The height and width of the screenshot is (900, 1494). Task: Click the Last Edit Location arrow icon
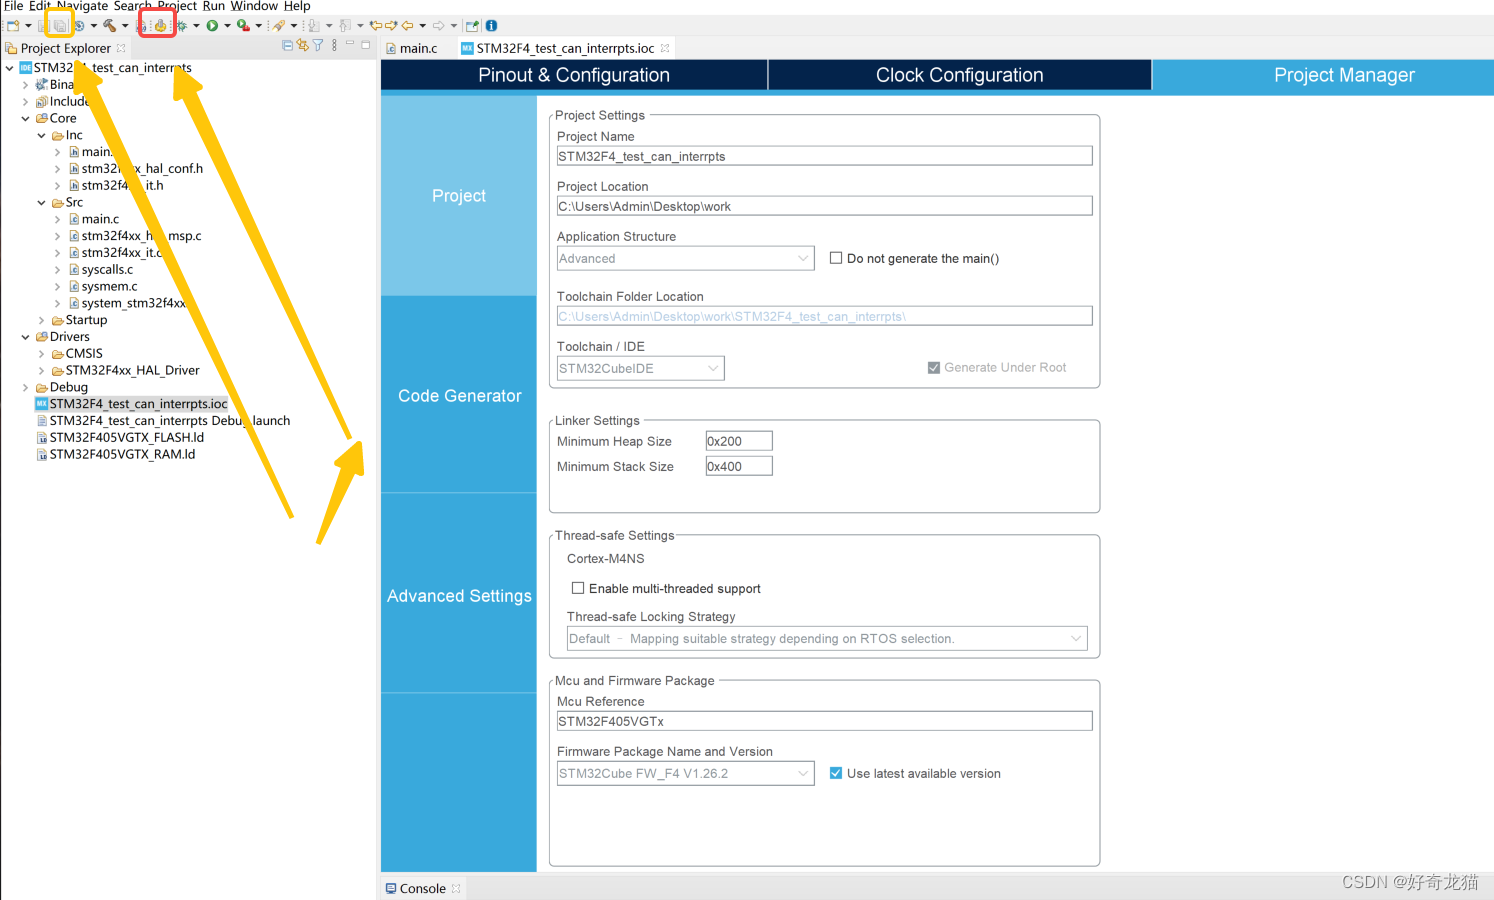pyautogui.click(x=375, y=26)
